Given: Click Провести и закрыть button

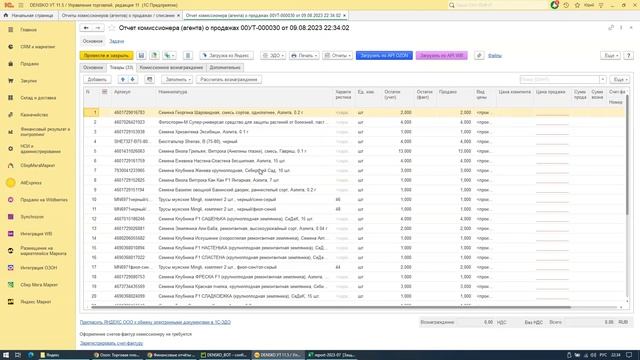Looking at the screenshot, I should (x=107, y=56).
